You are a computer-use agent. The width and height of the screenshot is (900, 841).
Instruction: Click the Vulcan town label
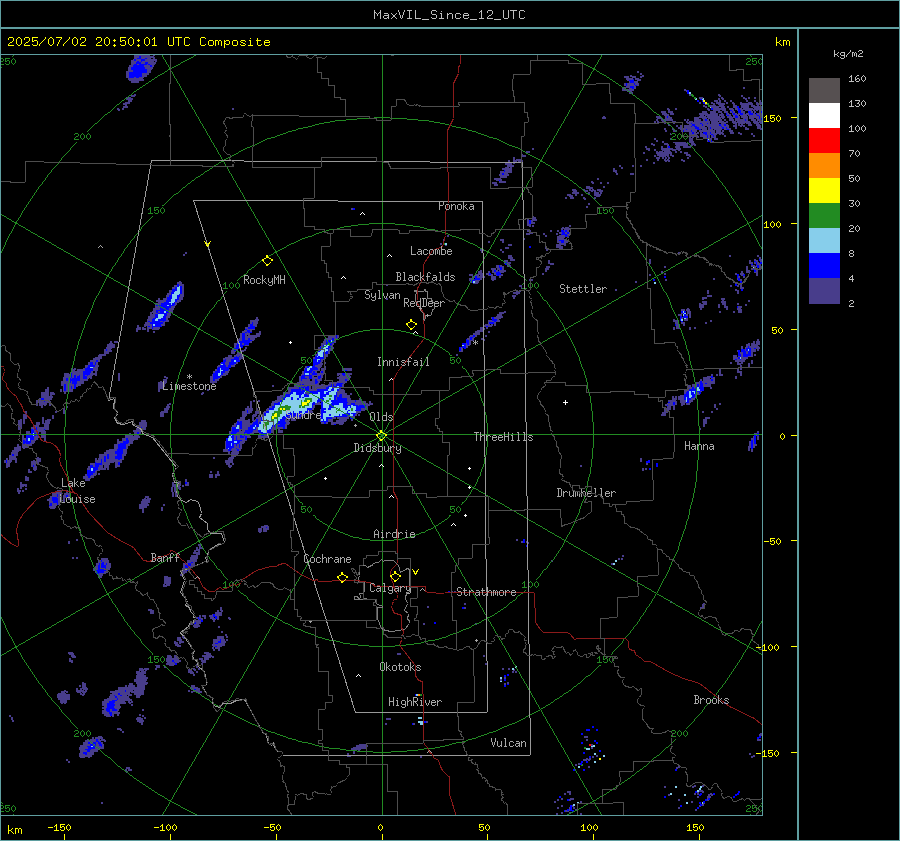(x=508, y=743)
